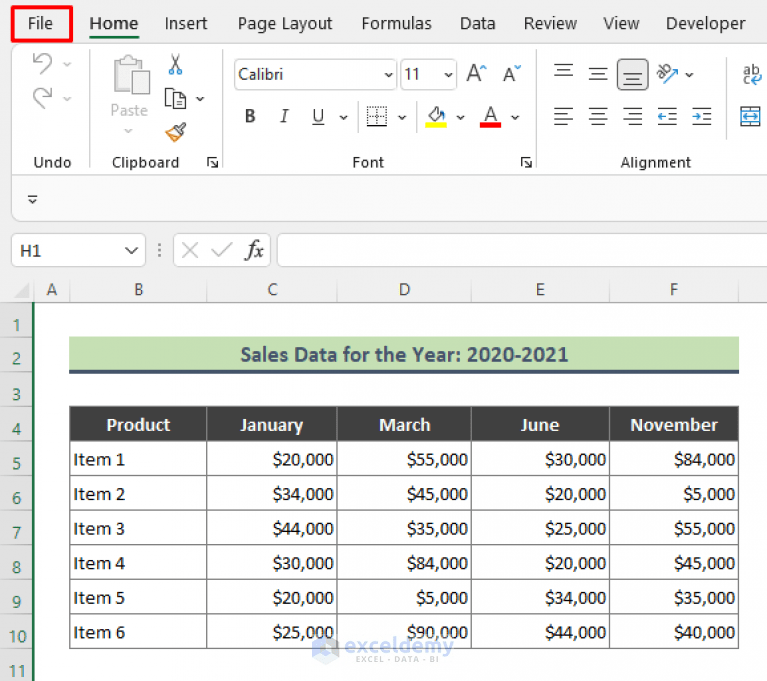Open borders dropdown arrow
This screenshot has height=681, width=767.
402,117
